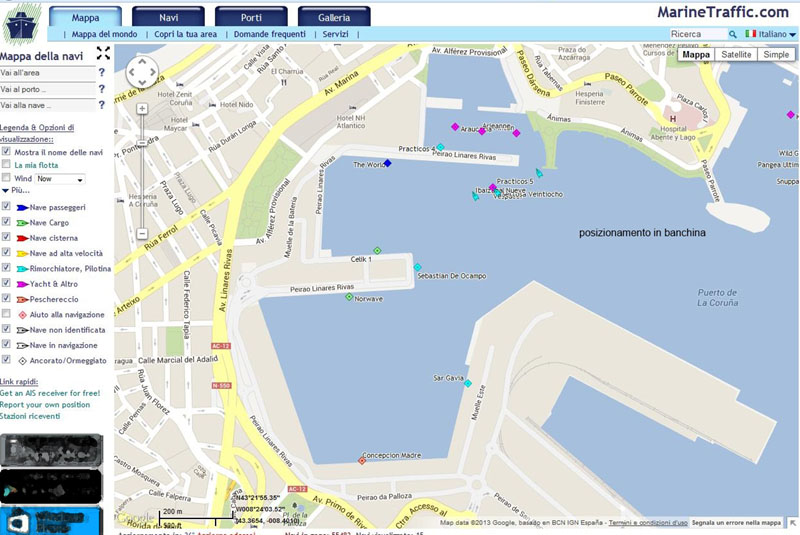Viewport: 800px width, 535px height.
Task: Select Concepcion Madre fishing vessel marker
Action: pos(362,461)
